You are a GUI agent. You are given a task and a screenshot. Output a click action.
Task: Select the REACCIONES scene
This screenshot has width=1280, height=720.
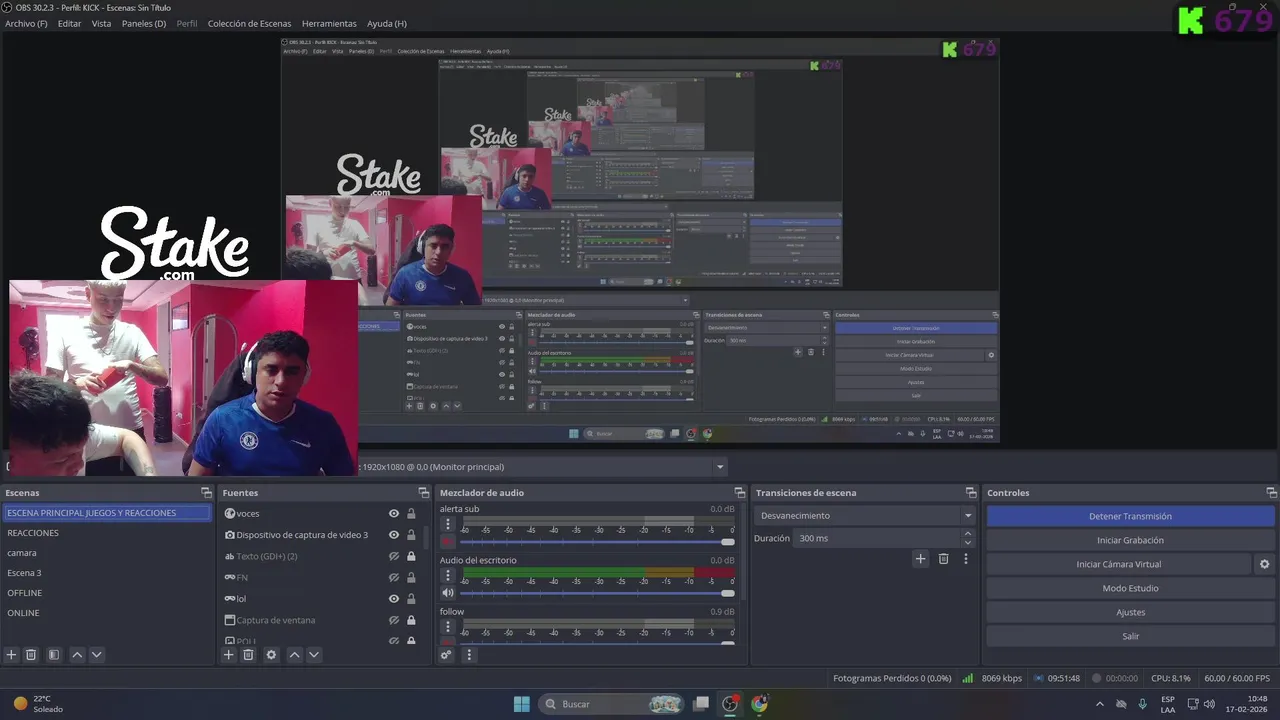(107, 533)
